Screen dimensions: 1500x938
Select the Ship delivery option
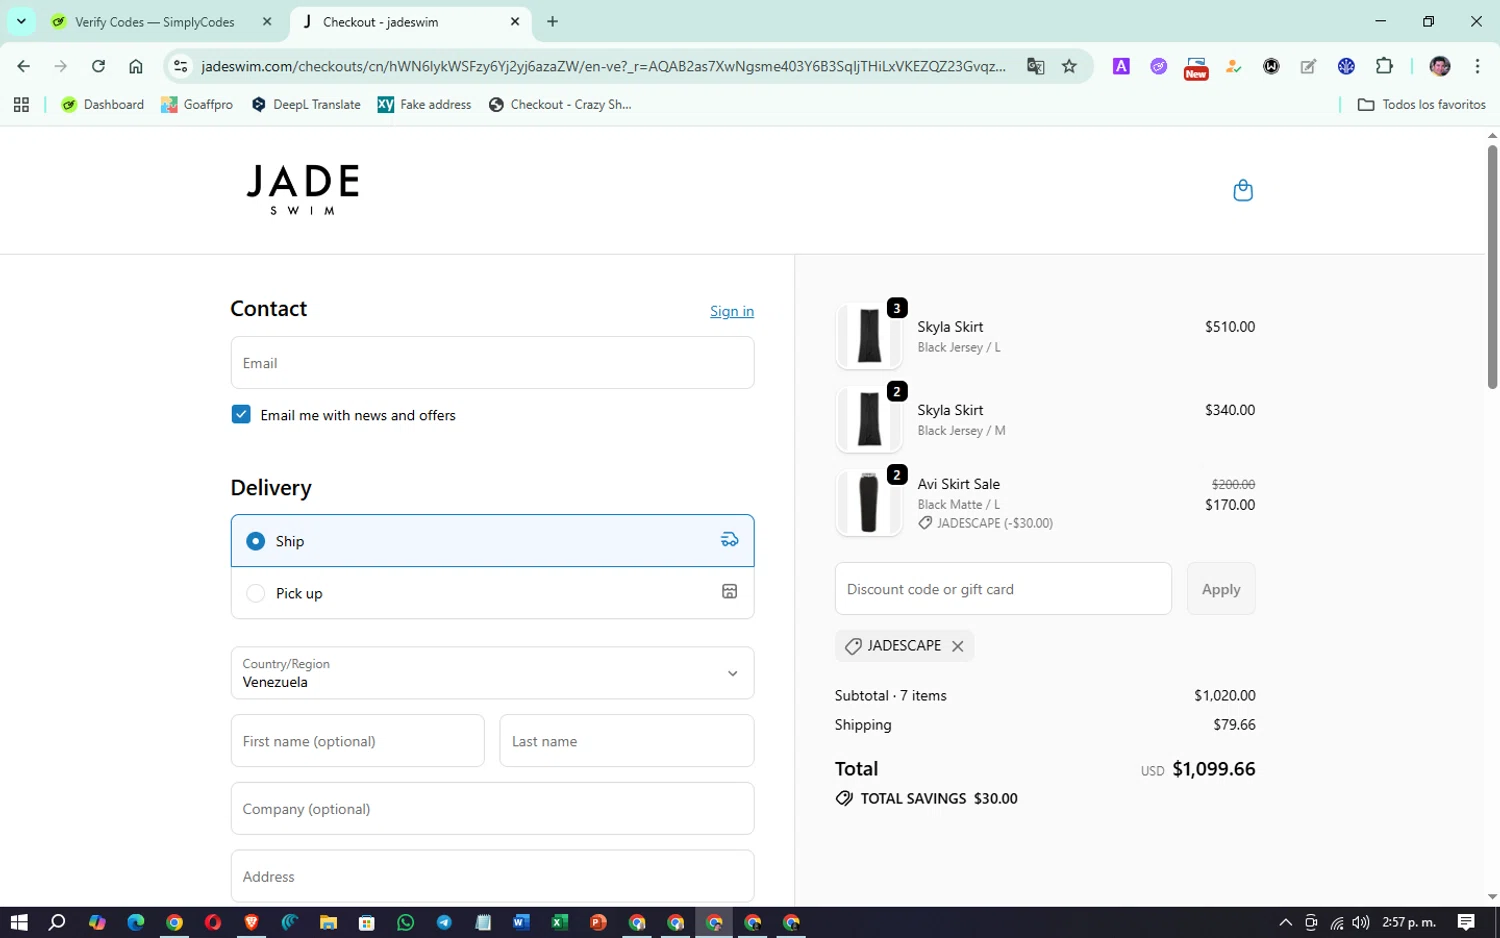(x=492, y=541)
